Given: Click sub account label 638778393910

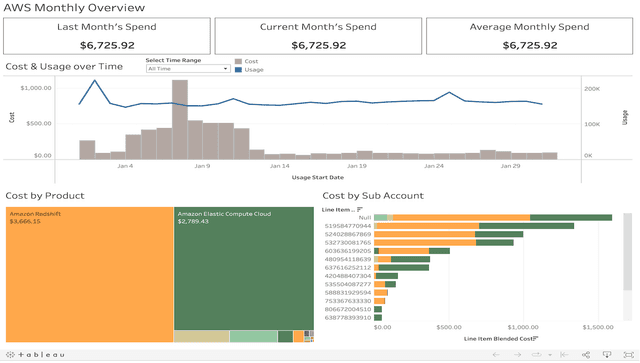Looking at the screenshot, I should pyautogui.click(x=348, y=318).
